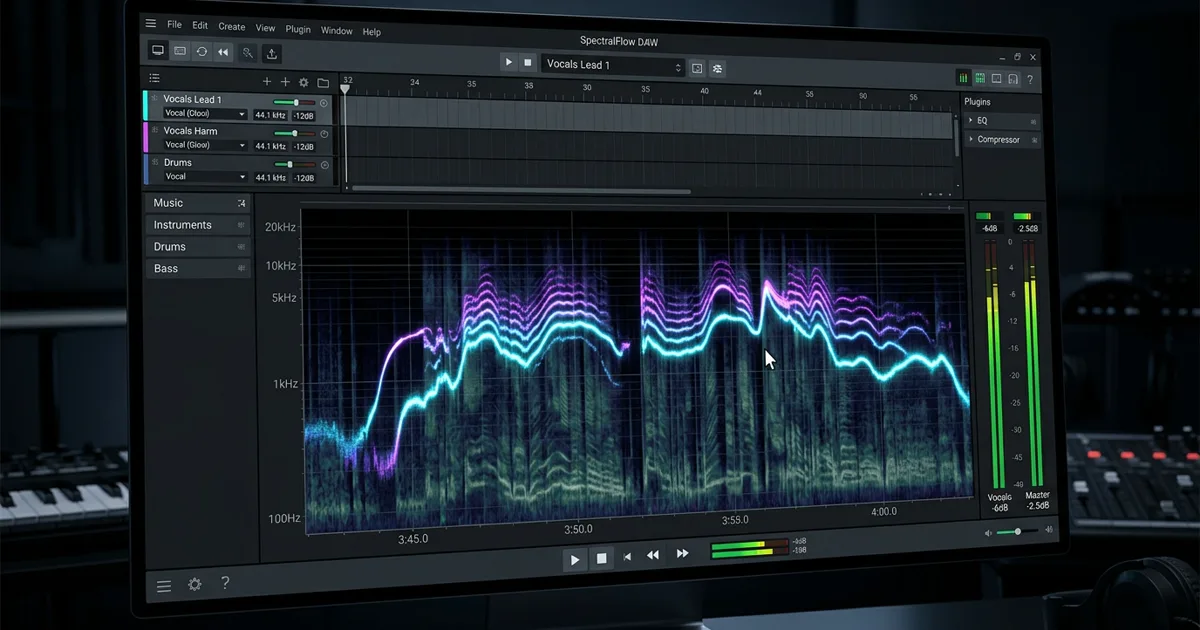
Task: Click the track list icon above tracks
Action: [154, 78]
